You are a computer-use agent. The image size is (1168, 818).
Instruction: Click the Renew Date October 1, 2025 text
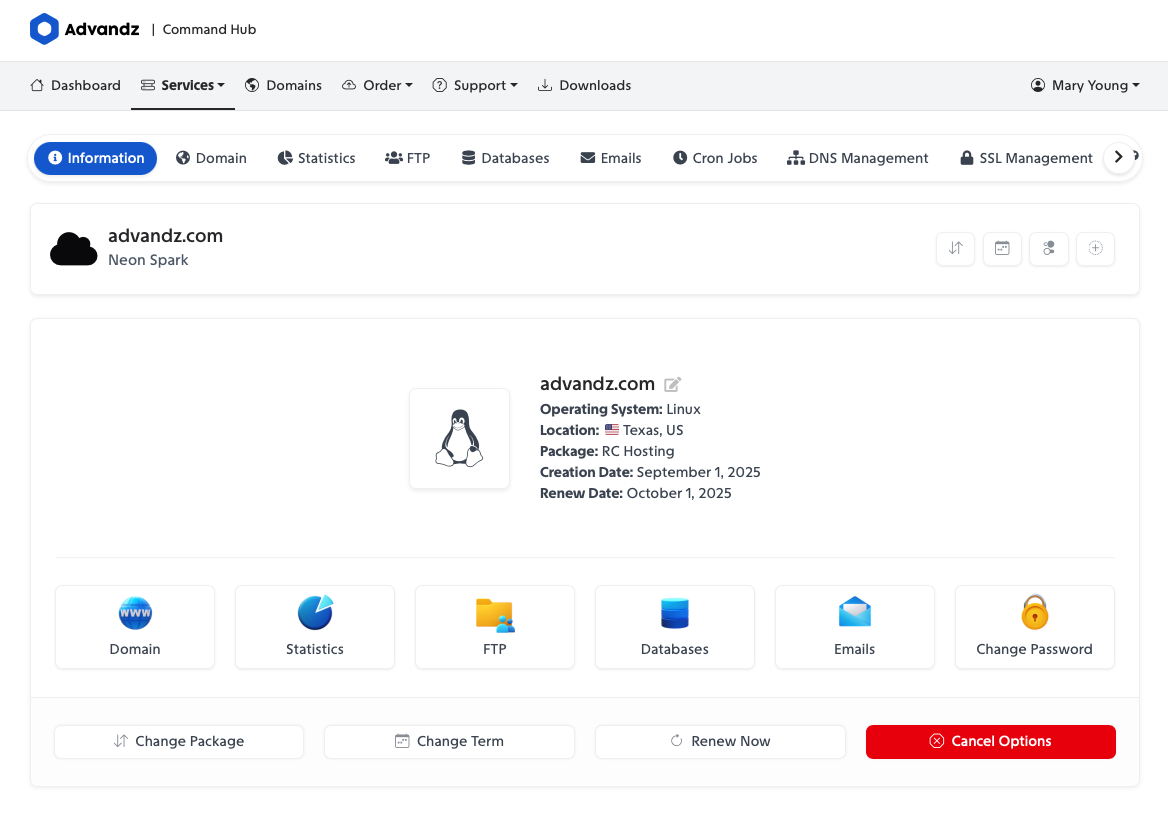pos(635,493)
